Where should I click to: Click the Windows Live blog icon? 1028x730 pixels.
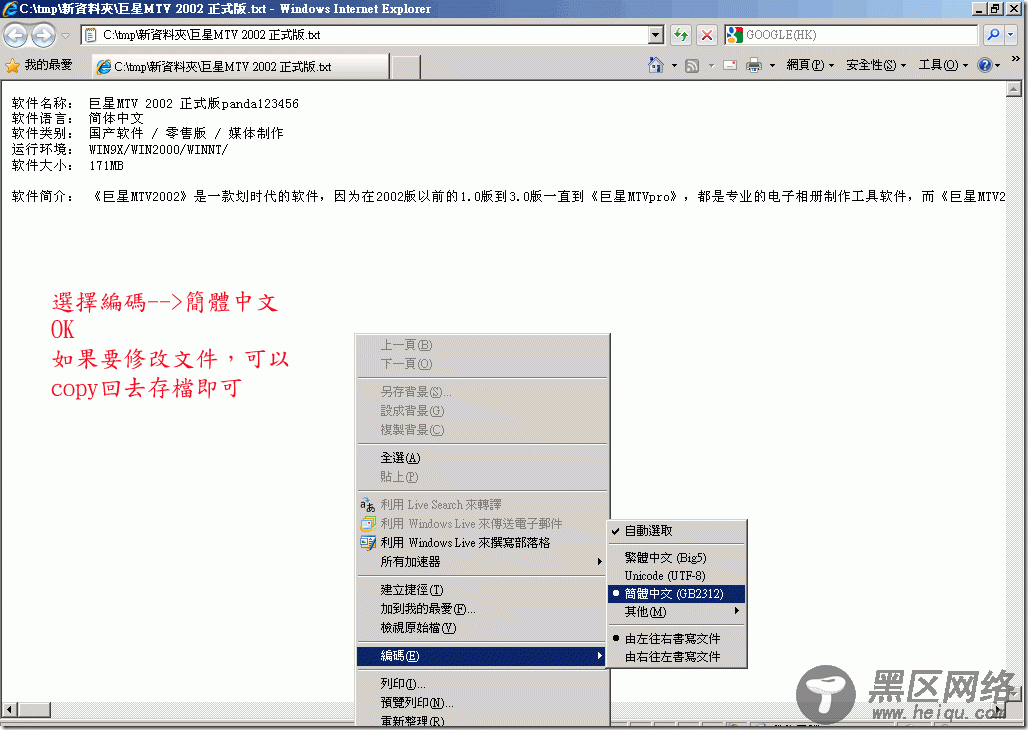pyautogui.click(x=368, y=542)
